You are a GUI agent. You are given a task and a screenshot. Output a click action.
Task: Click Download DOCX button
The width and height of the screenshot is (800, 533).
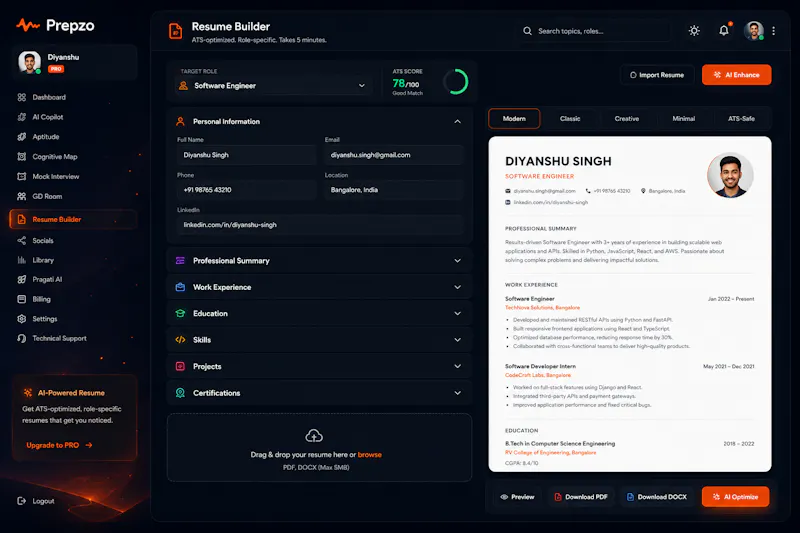[657, 497]
